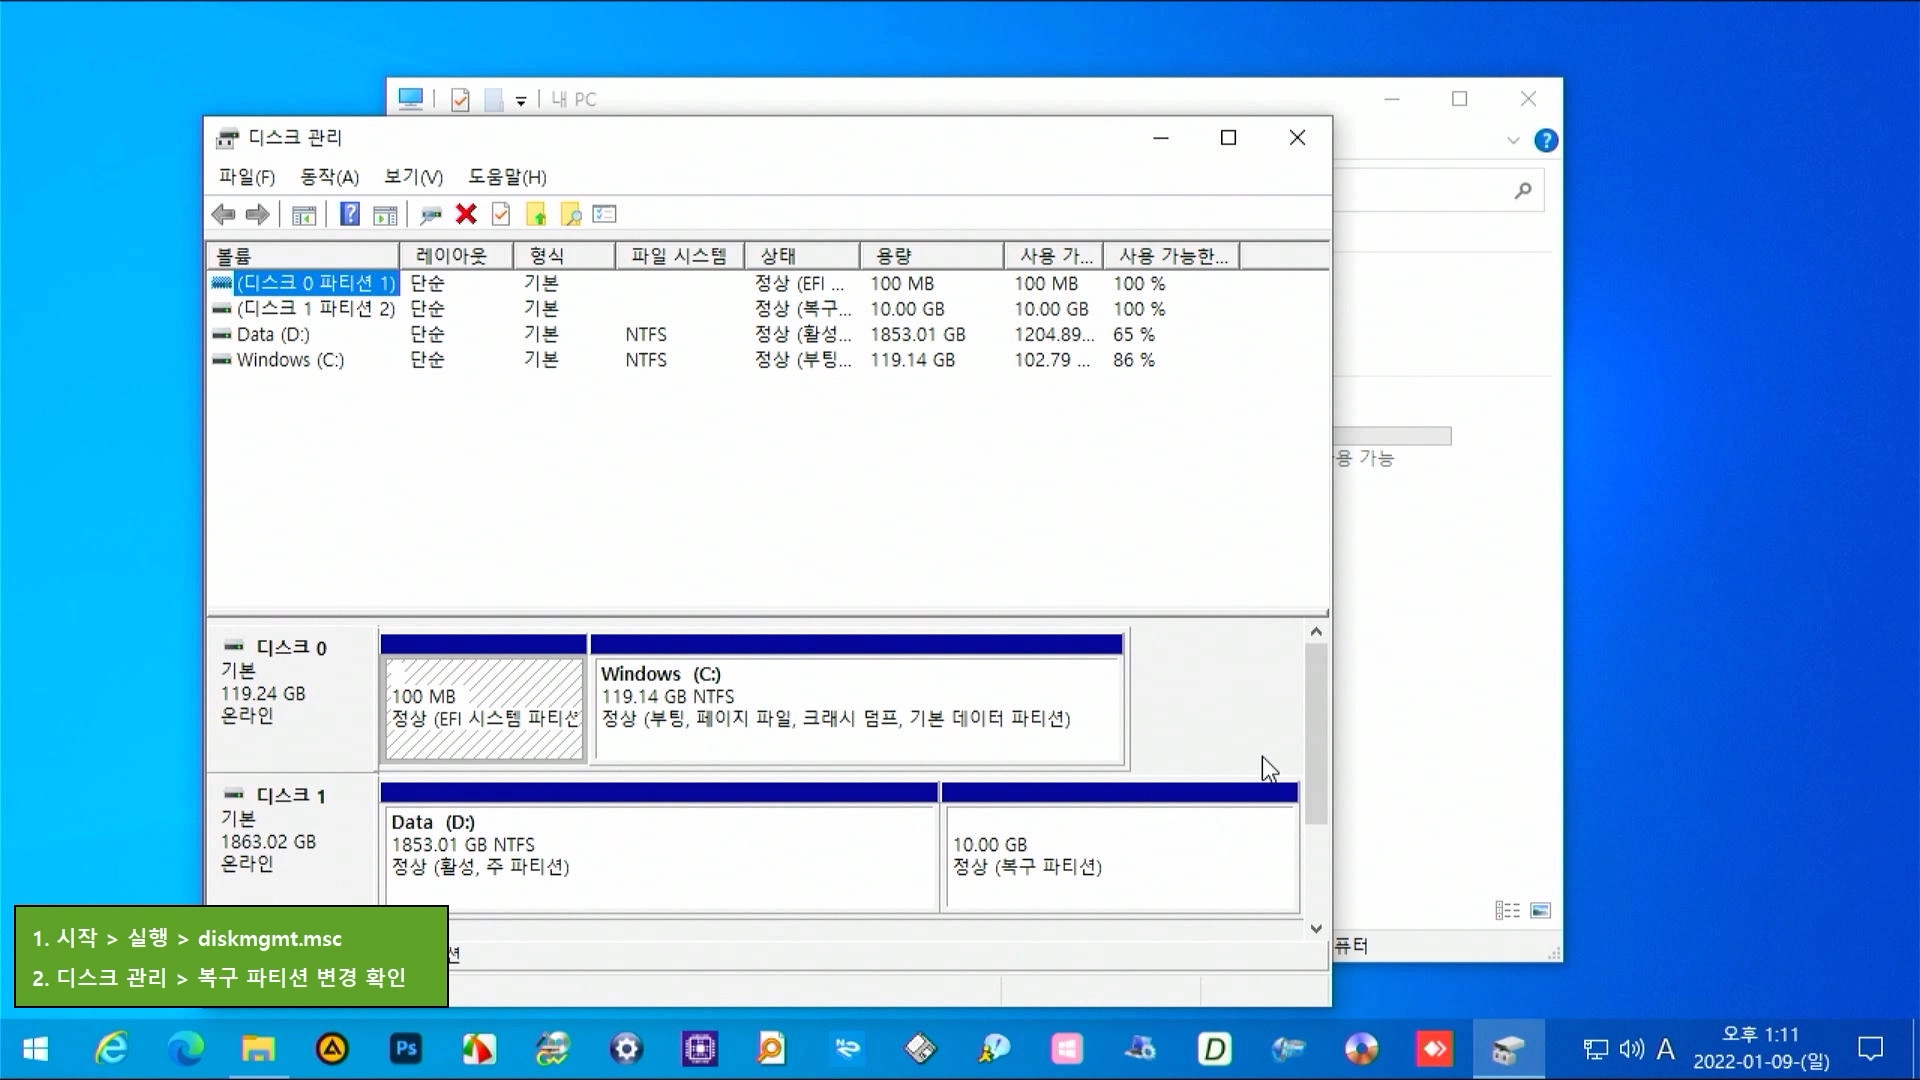This screenshot has height=1080, width=1920.
Task: Click the Disk Management taskbar button
Action: [1508, 1049]
